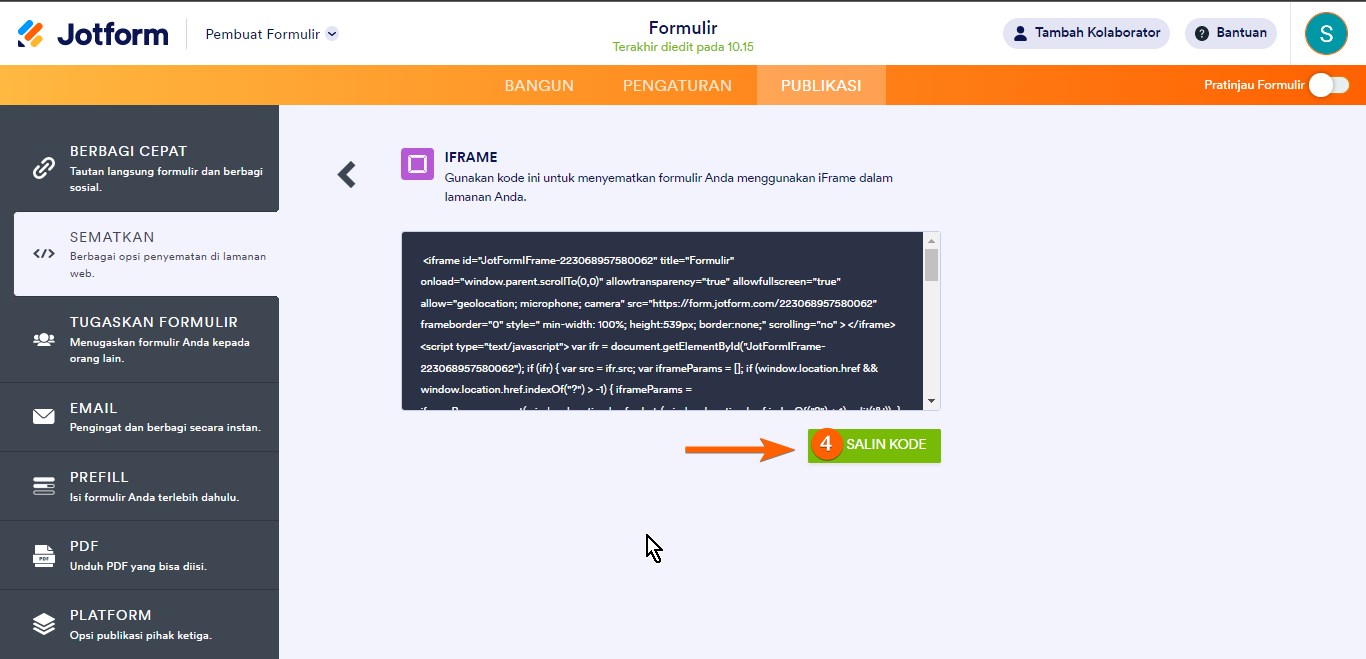
Task: Click the Berbagi Cepat link icon
Action: click(x=44, y=168)
